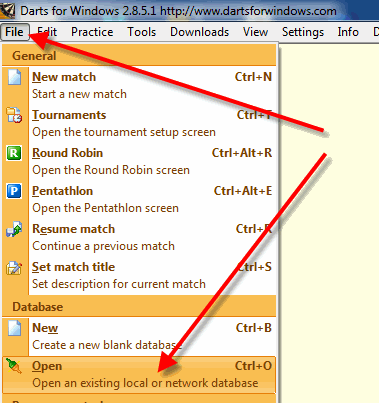This screenshot has width=379, height=403.
Task: Open the Edit menu
Action: pyautogui.click(x=47, y=32)
